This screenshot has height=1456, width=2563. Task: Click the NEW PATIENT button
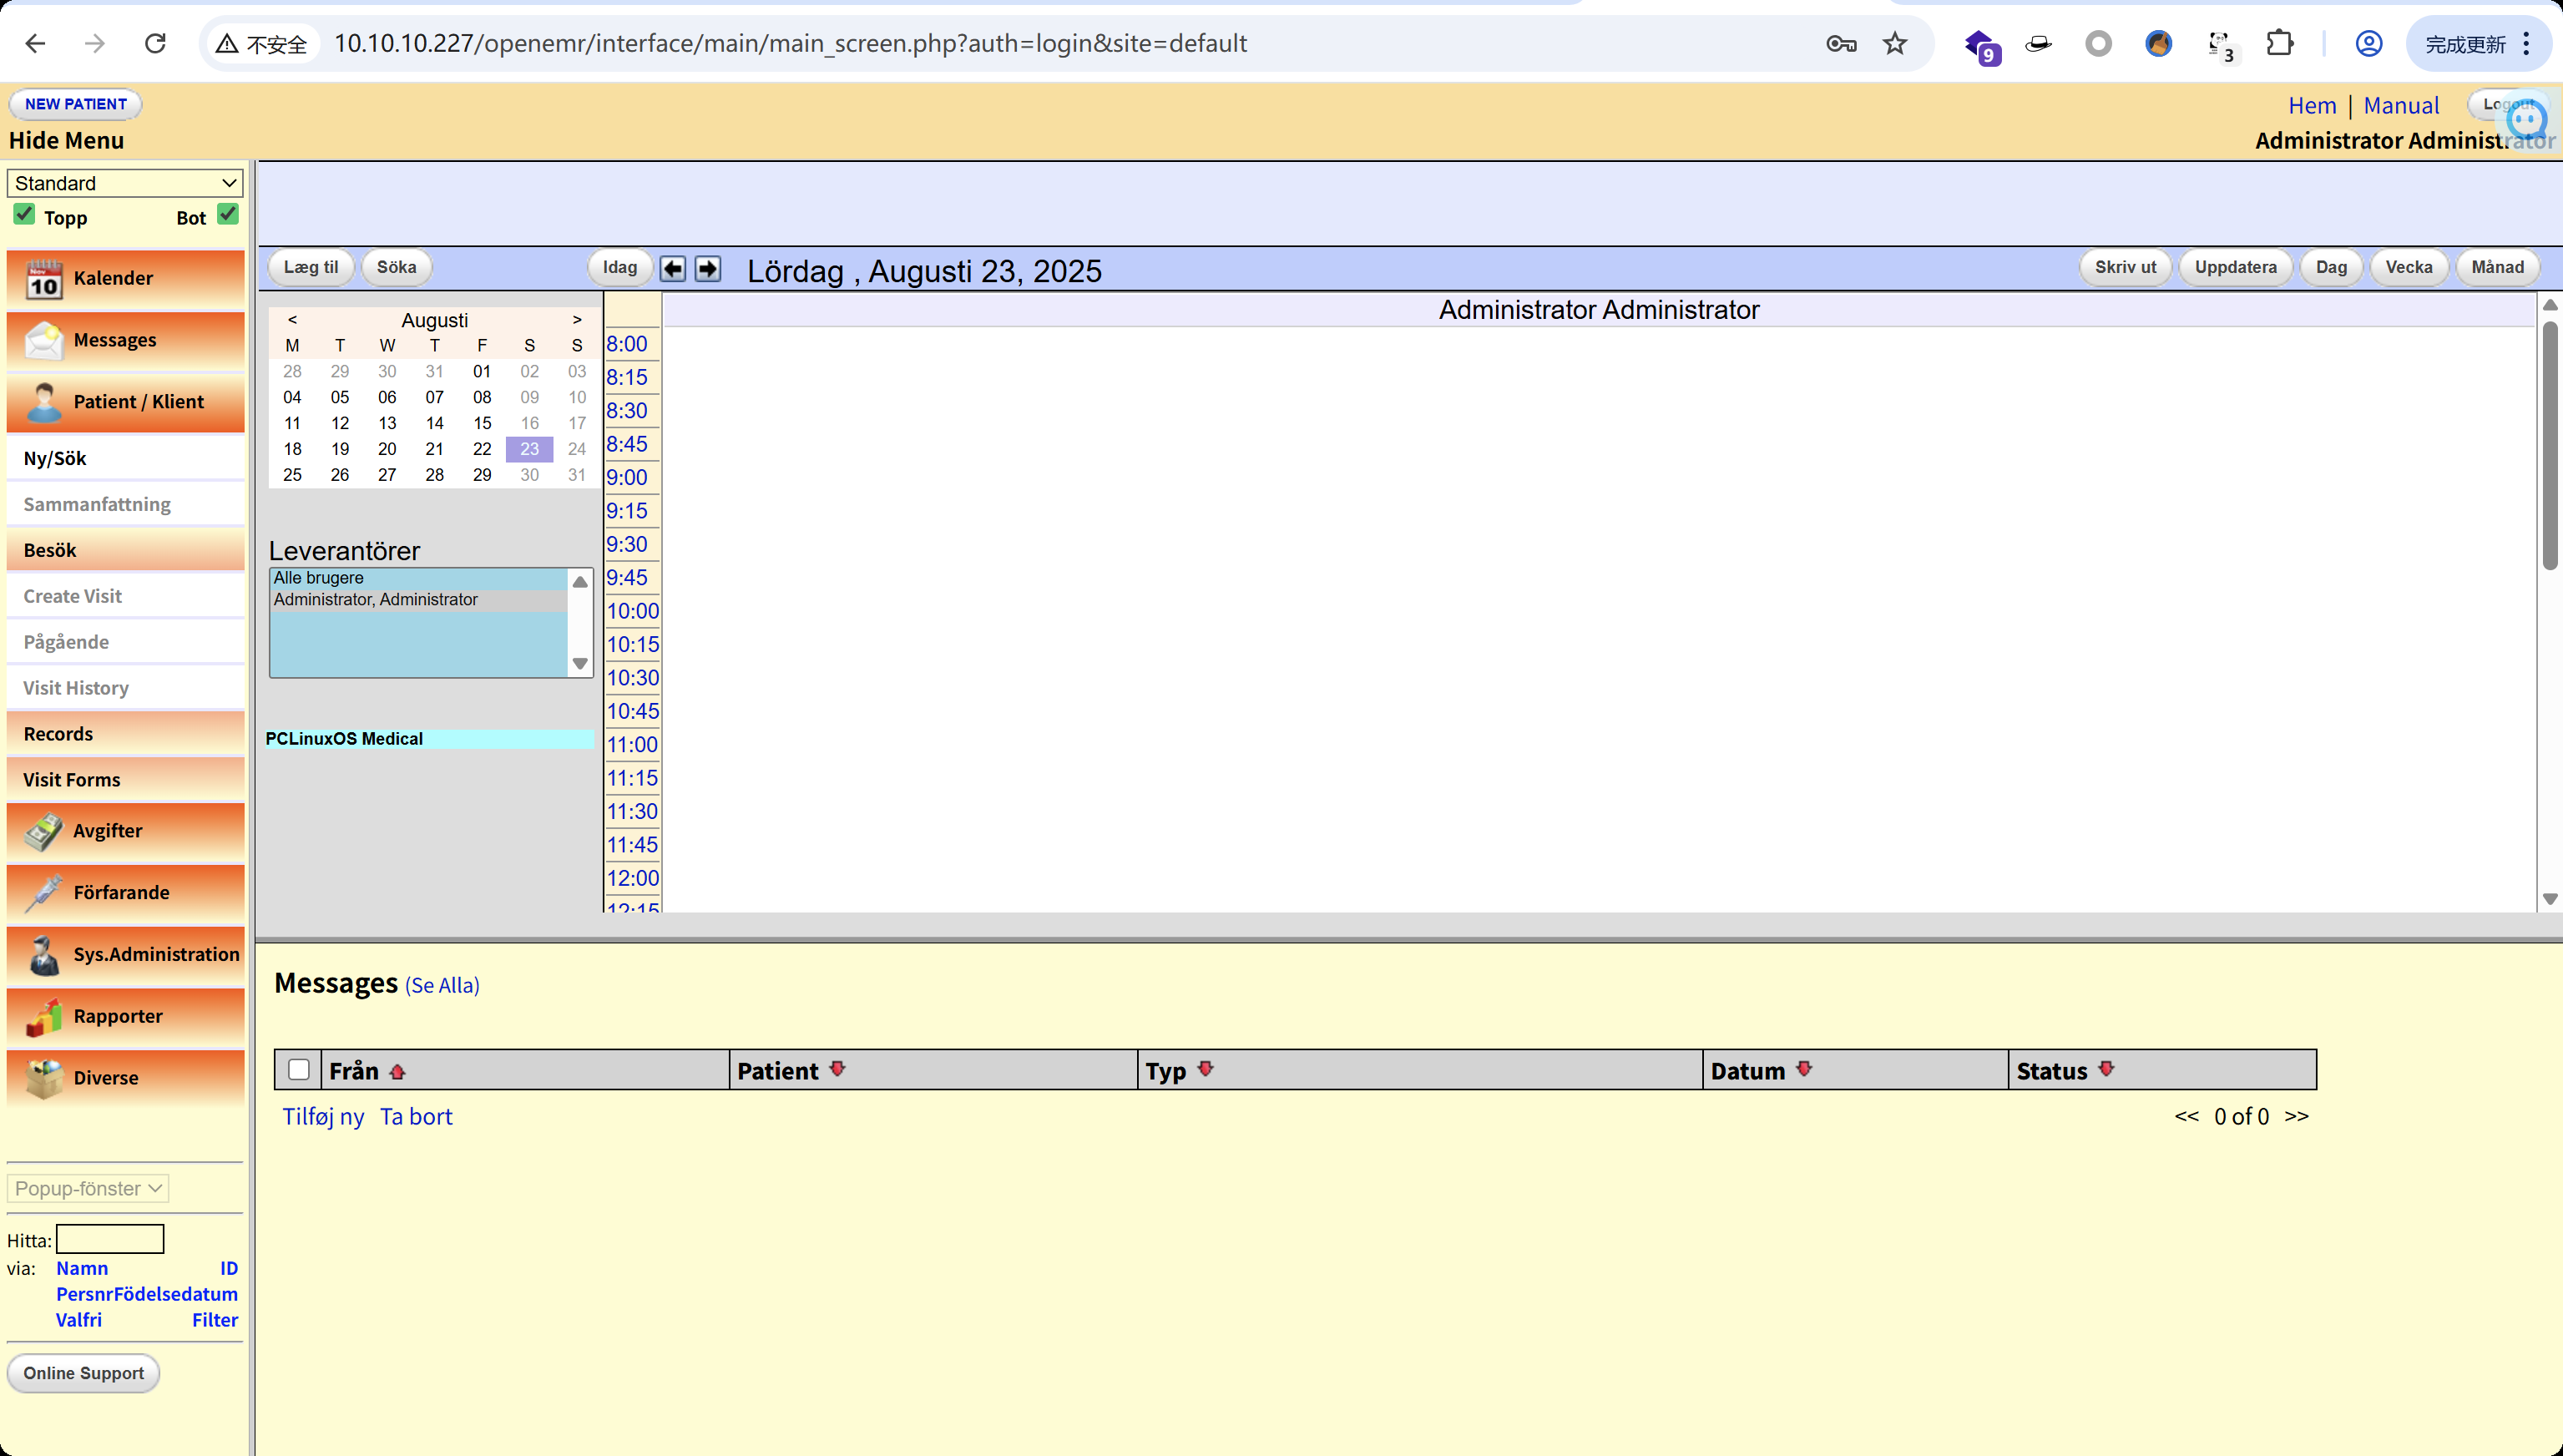tap(76, 104)
